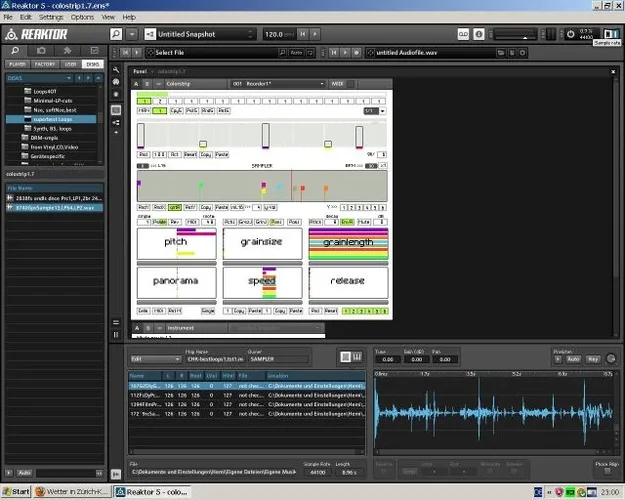
Task: Open the 1/1 dropdown arrow in the sequencer
Action: [383, 111]
